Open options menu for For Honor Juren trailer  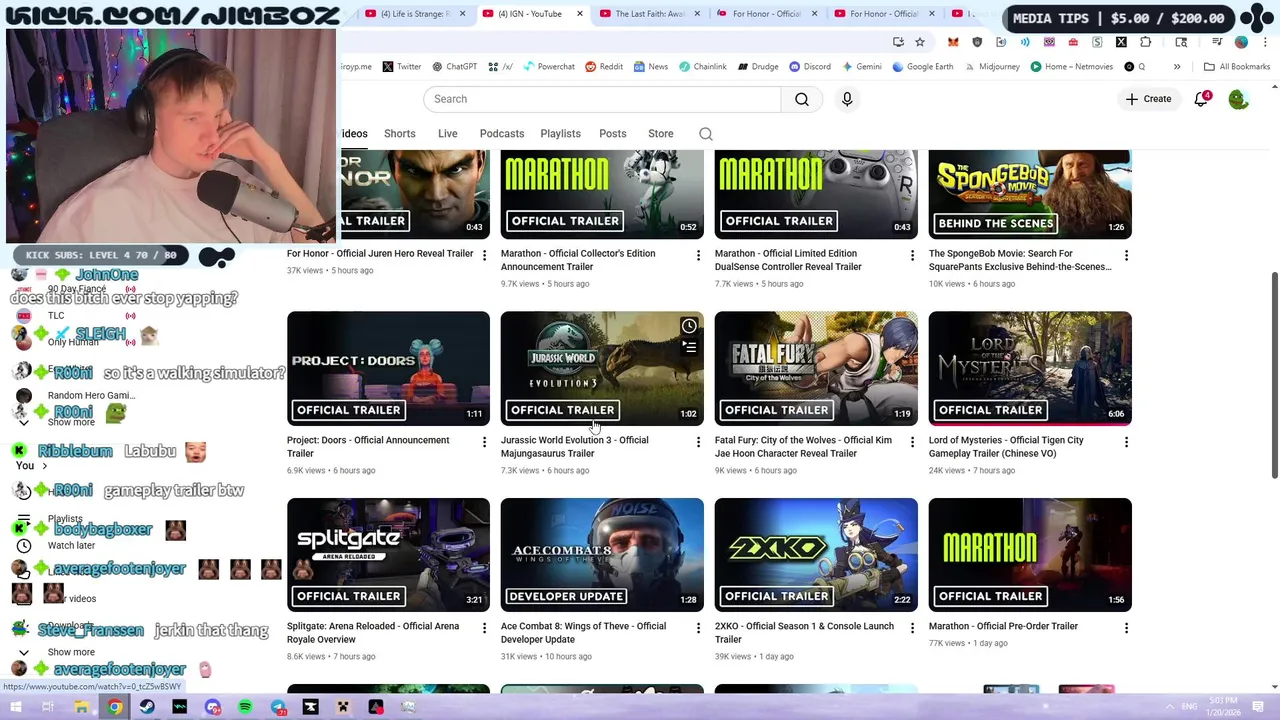point(484,256)
